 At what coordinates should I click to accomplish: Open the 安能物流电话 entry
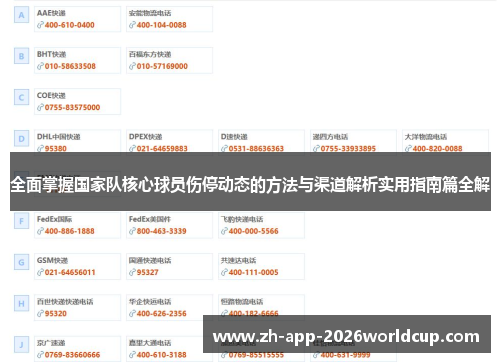(150, 13)
